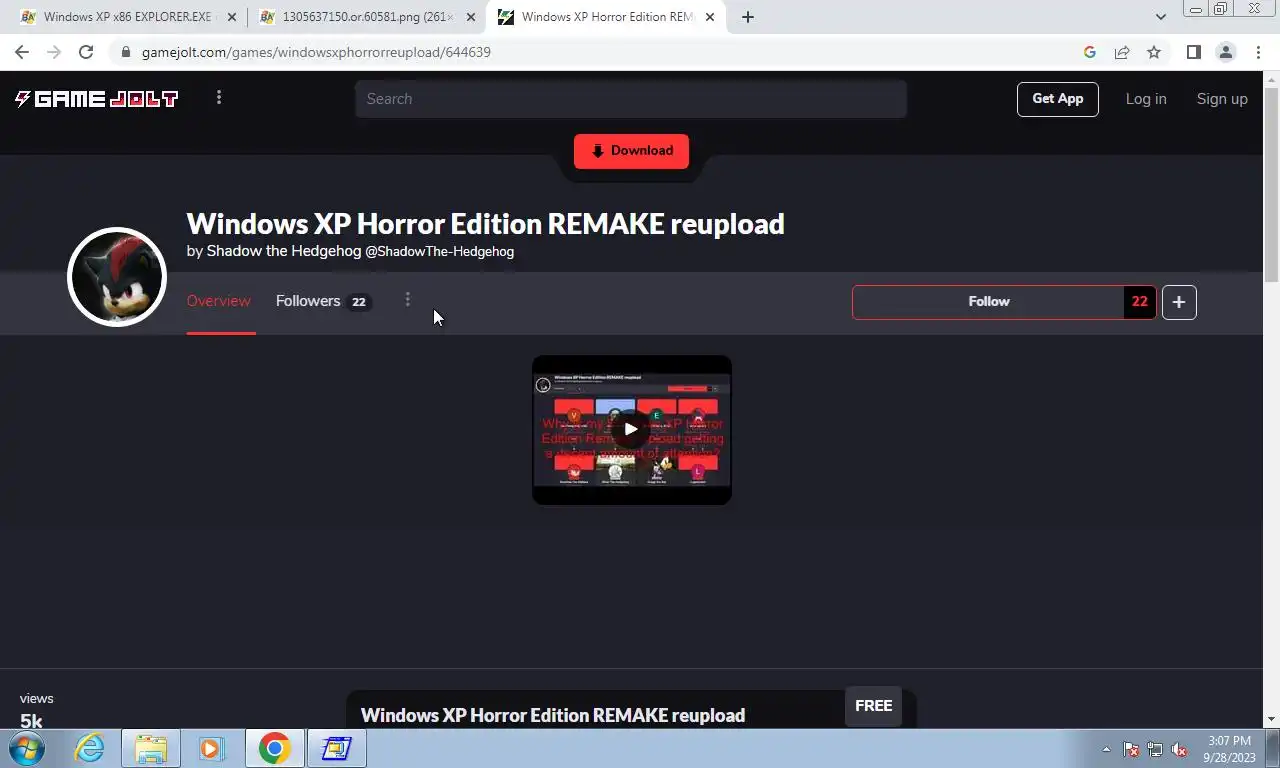Click the 5k views count
This screenshot has width=1280, height=768.
[31, 721]
